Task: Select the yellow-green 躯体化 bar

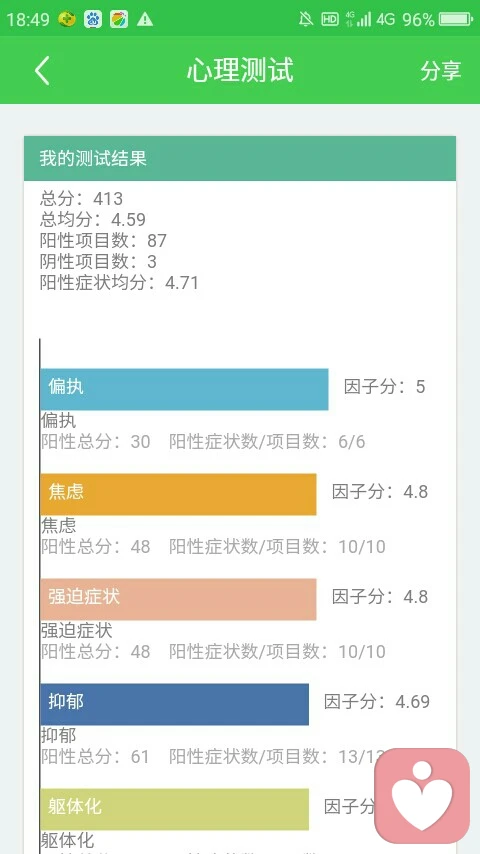Action: (174, 809)
